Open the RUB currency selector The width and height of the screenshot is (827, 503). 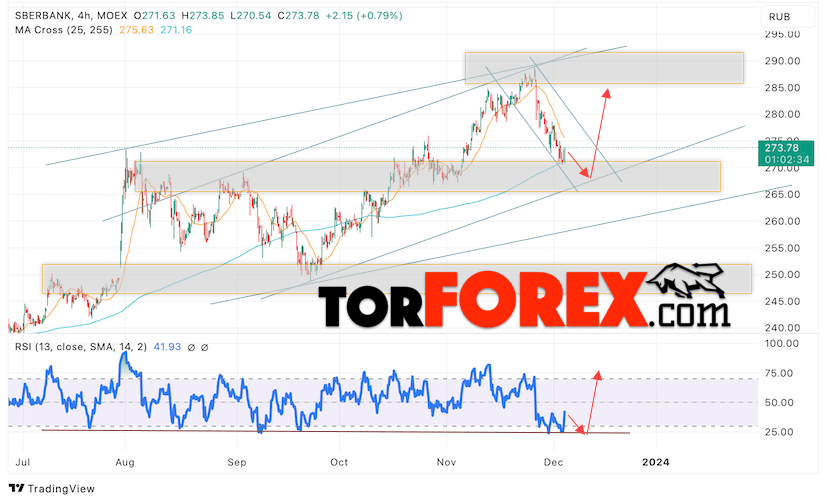tap(787, 17)
